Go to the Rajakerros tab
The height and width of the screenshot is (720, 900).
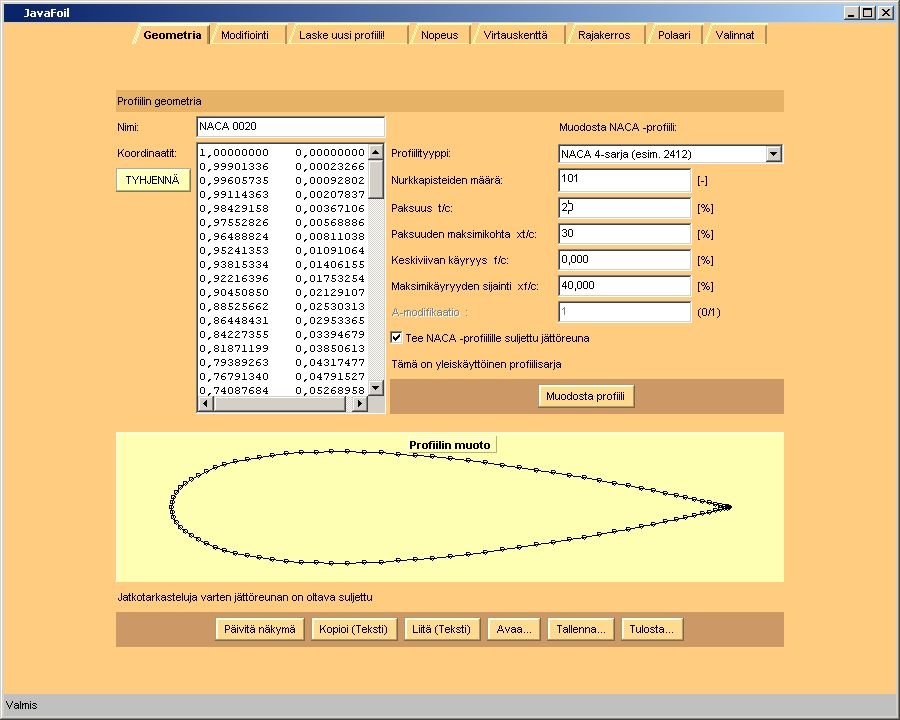tap(604, 35)
